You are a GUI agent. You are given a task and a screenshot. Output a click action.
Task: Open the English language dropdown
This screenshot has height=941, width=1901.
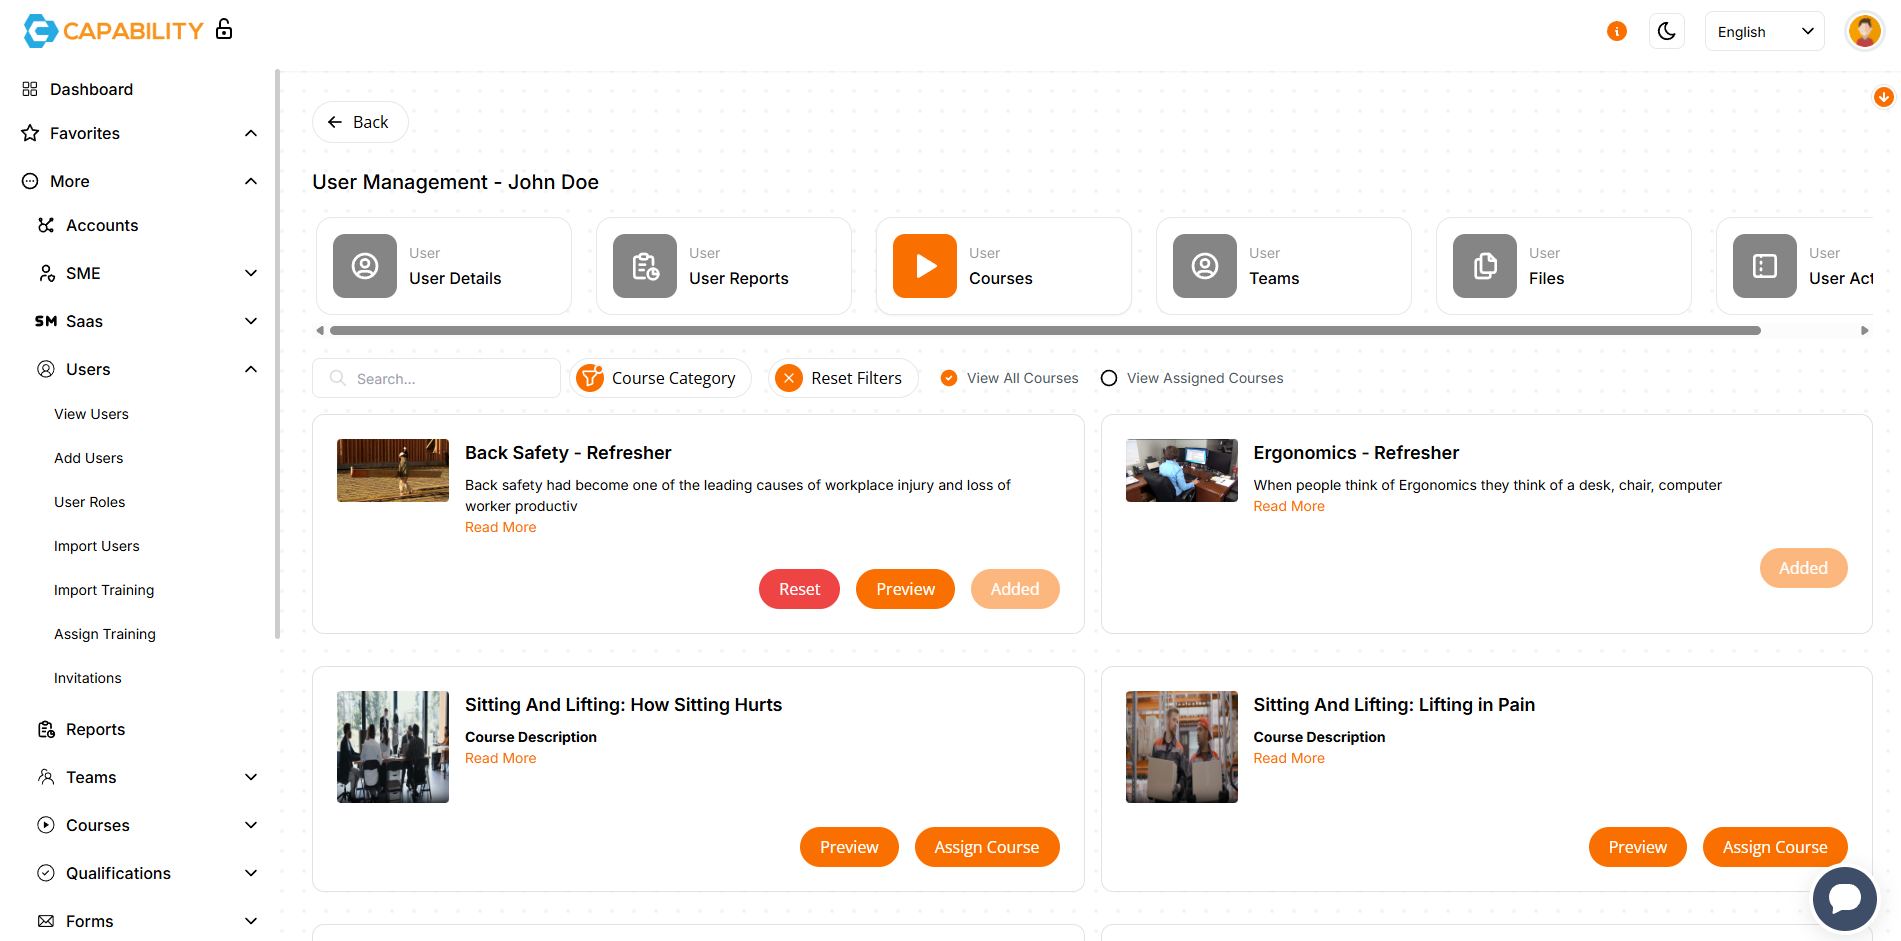point(1764,31)
